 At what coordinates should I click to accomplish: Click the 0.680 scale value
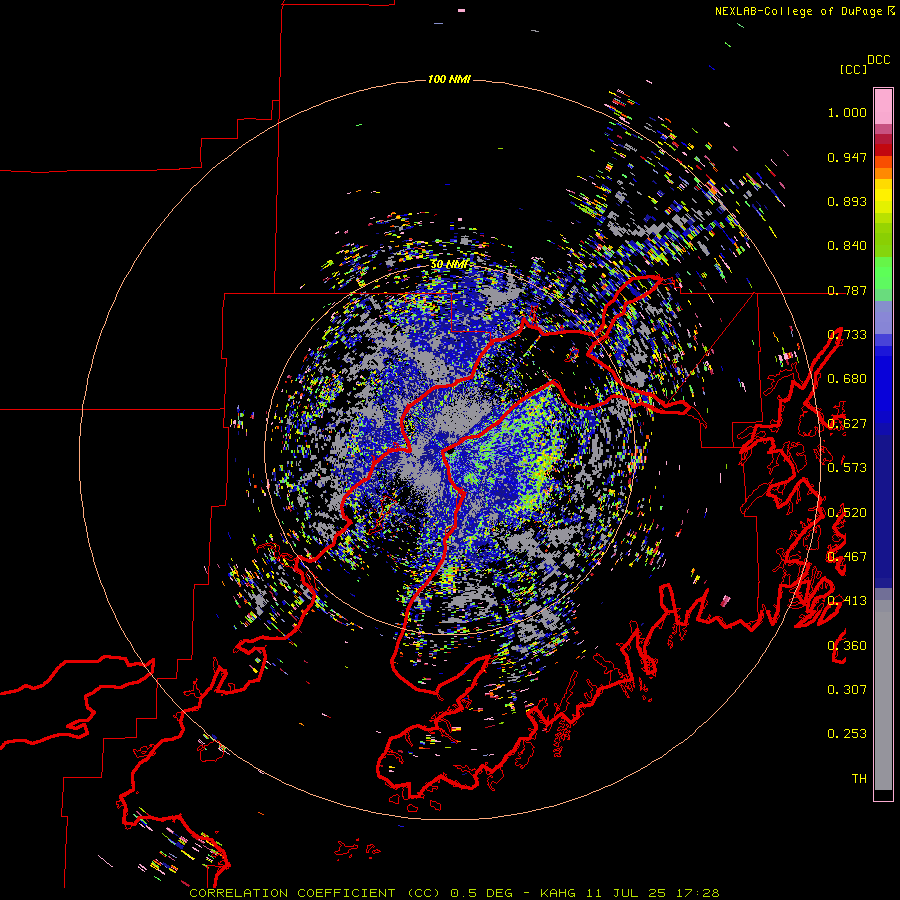point(847,379)
